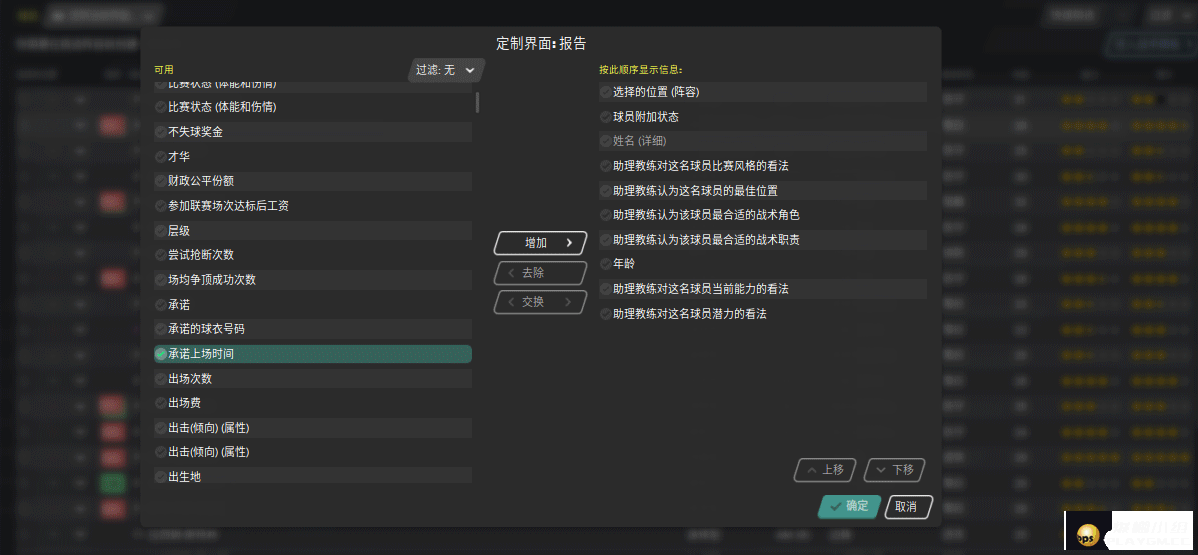Viewport: 1198px width, 555px height.
Task: Click check icon beside 尝试抢断次数
Action: [x=160, y=255]
